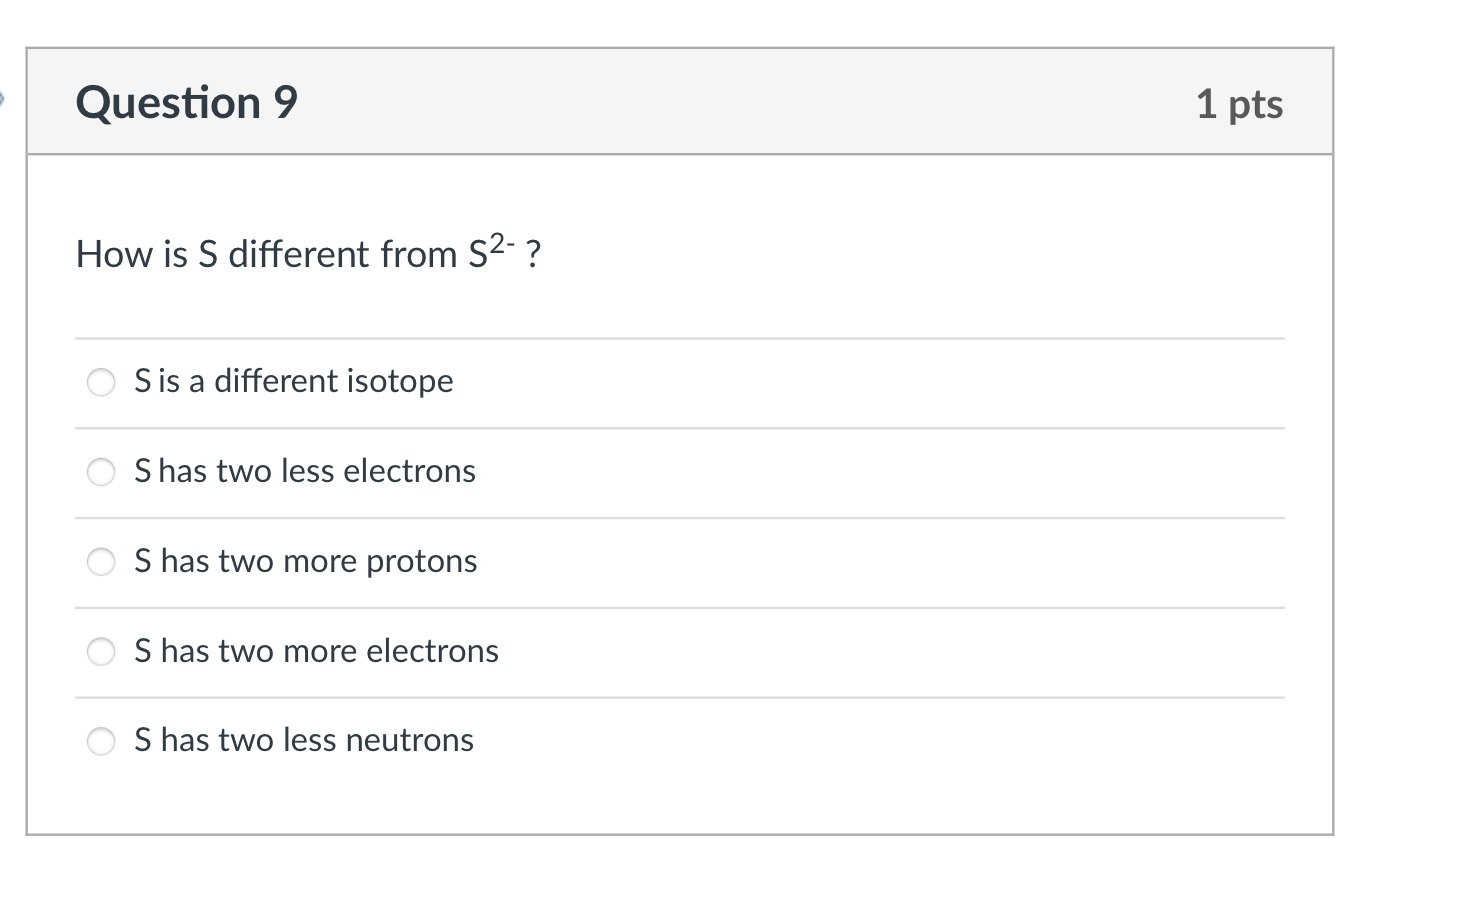Screen dimensions: 1472x902
Task: Select radio button for 'S has two less neutrons'
Action: click(101, 741)
